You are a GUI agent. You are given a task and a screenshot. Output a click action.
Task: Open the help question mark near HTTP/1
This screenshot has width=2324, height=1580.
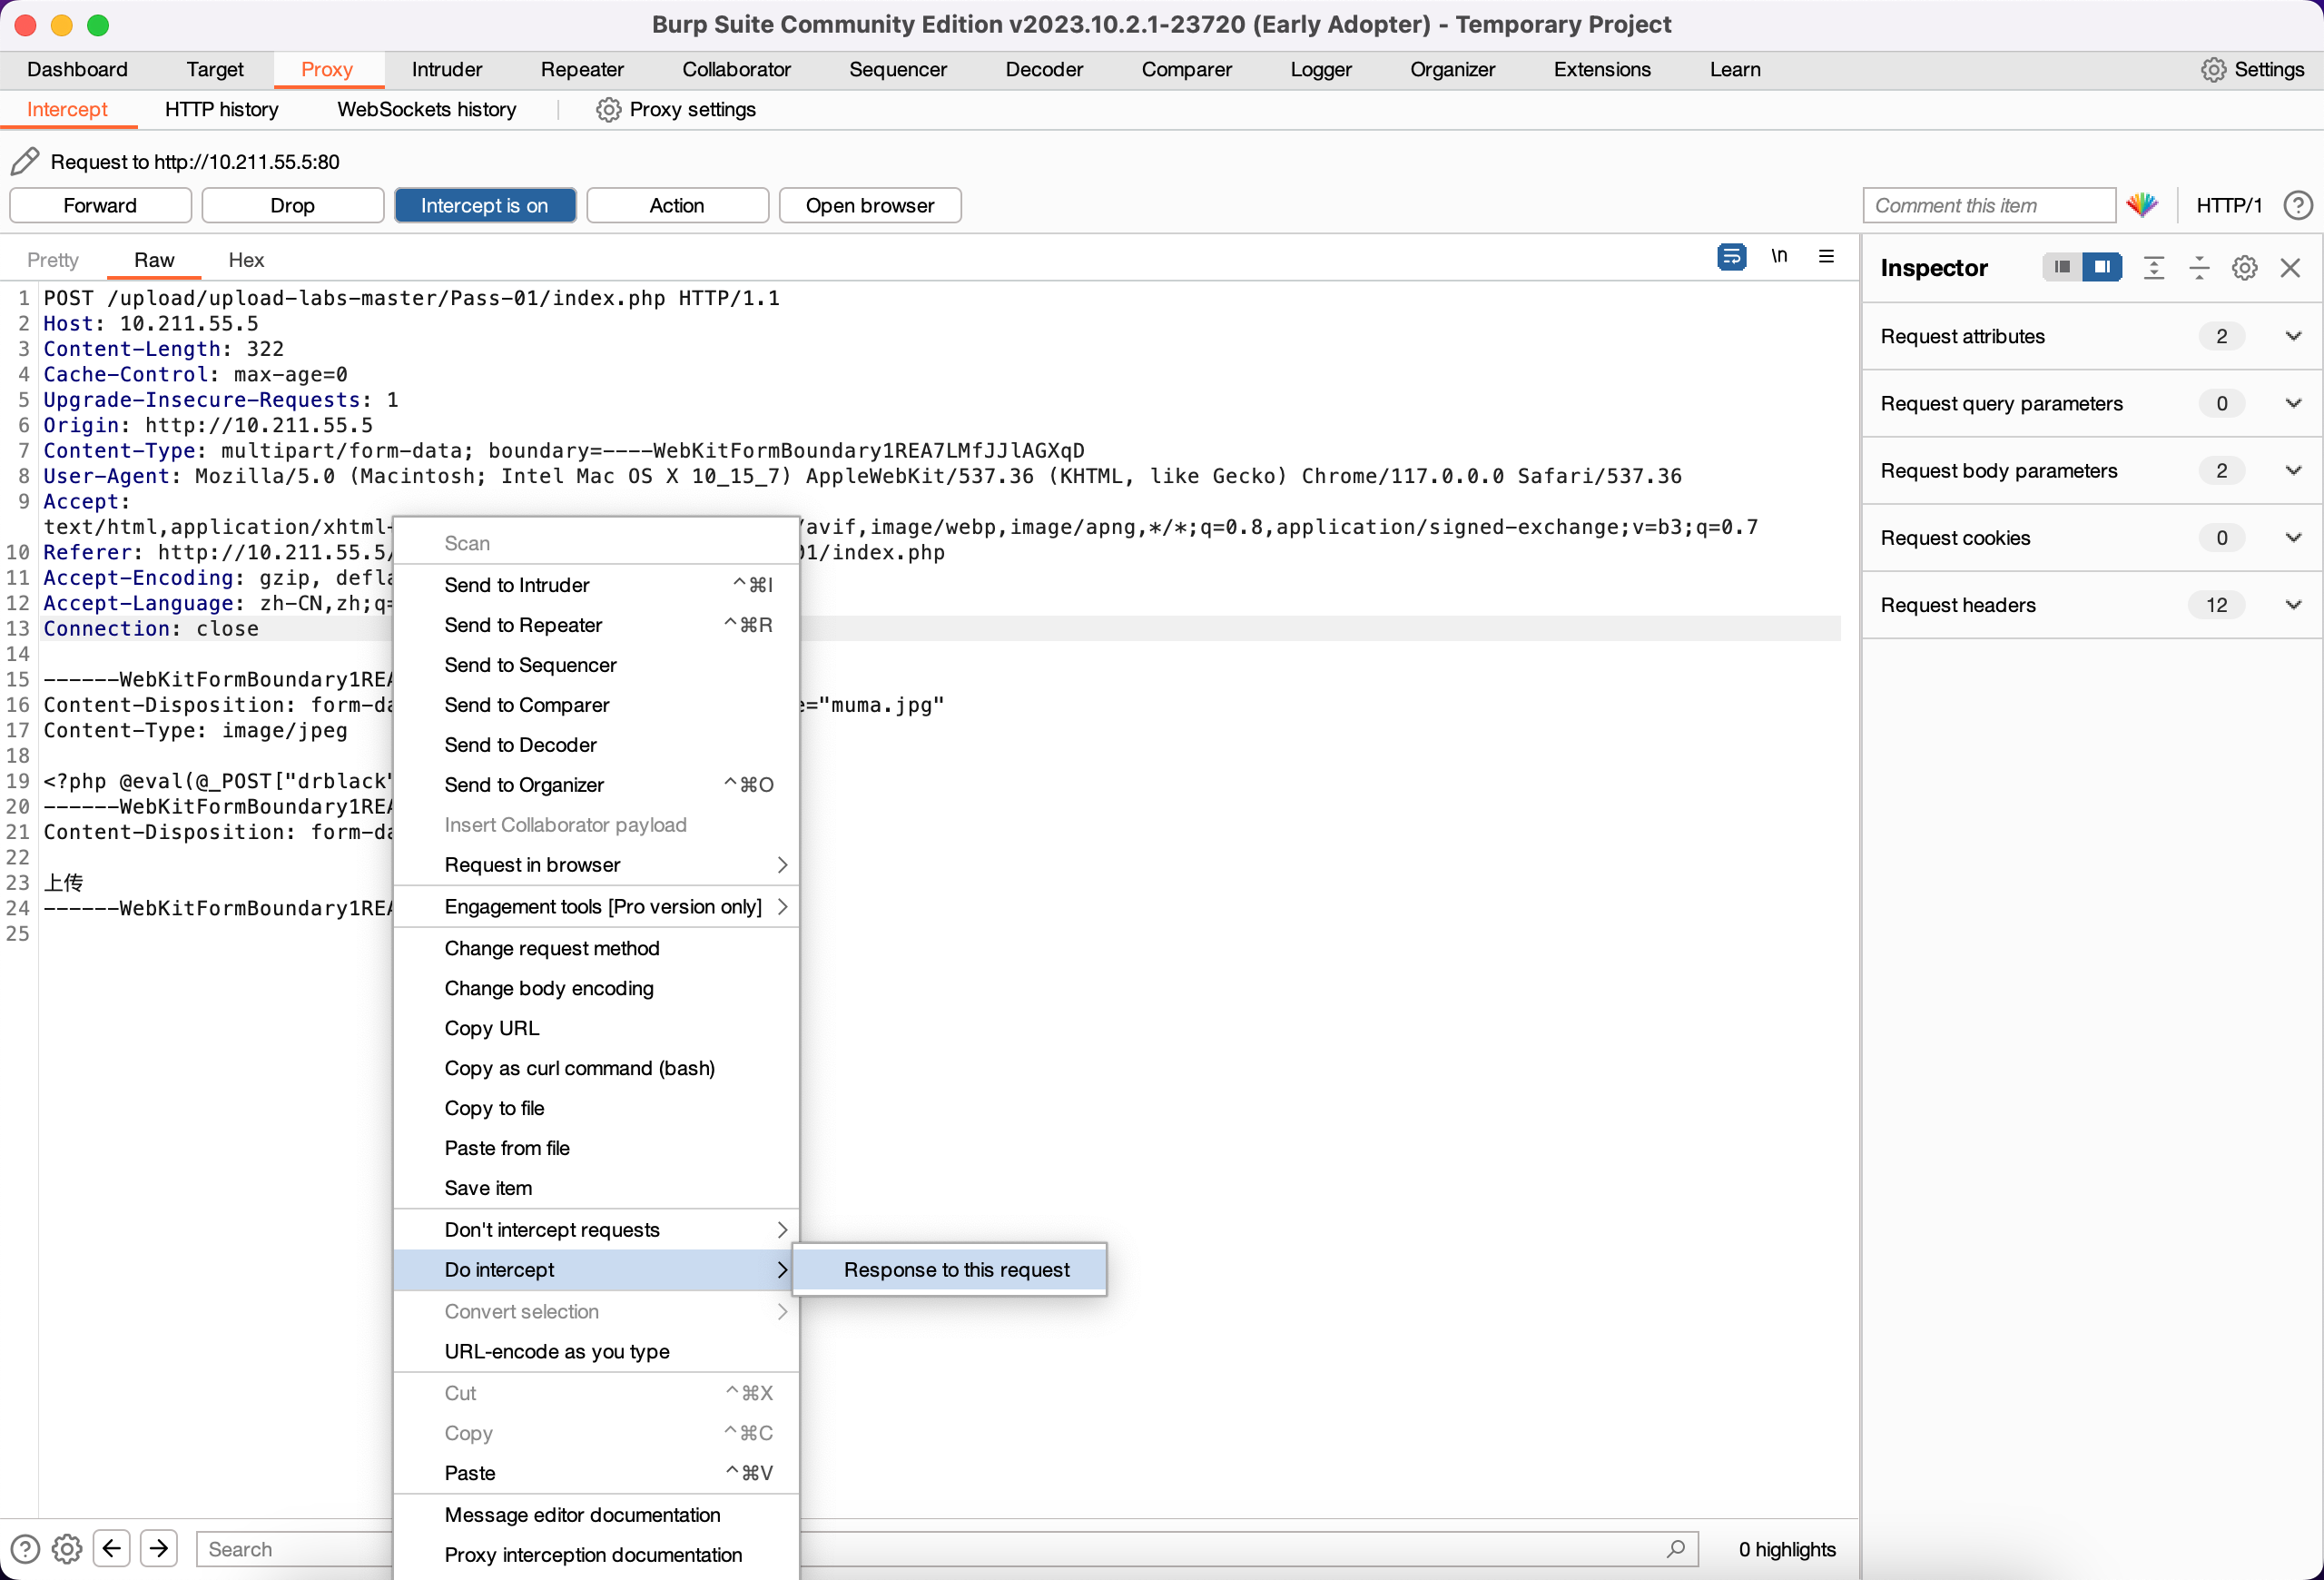[x=2297, y=205]
